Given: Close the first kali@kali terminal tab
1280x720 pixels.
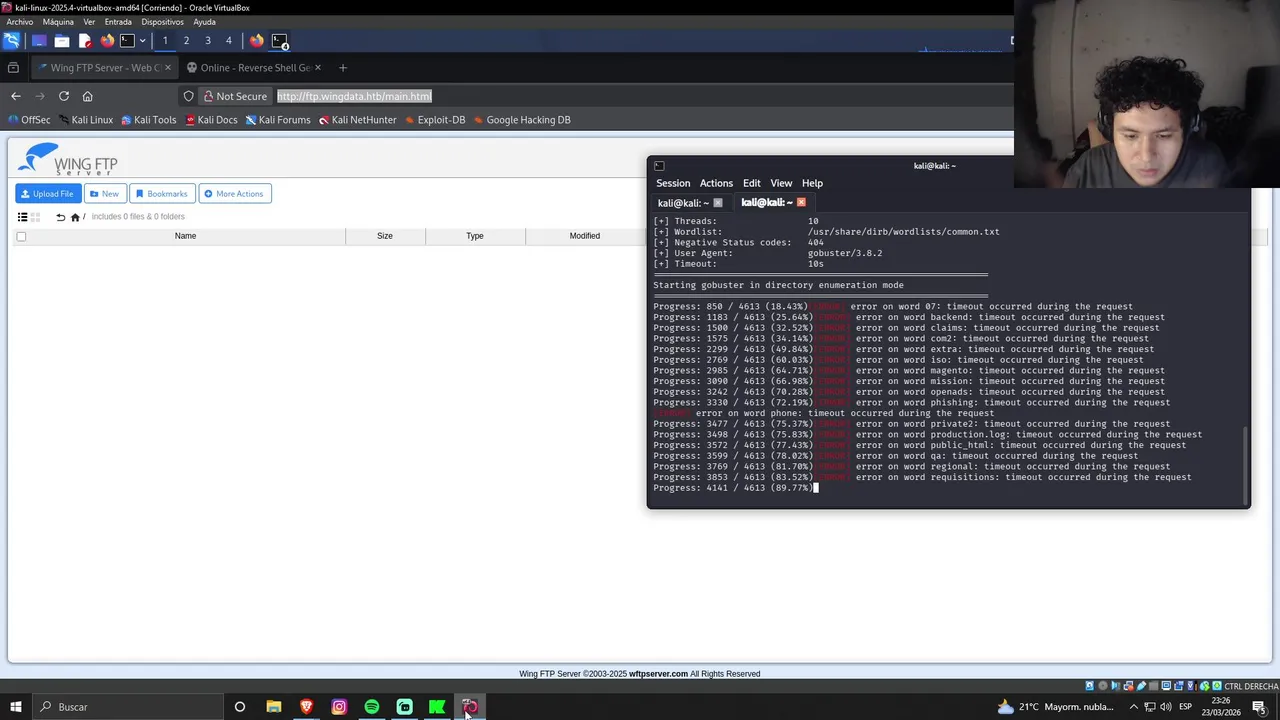Looking at the screenshot, I should coord(717,203).
